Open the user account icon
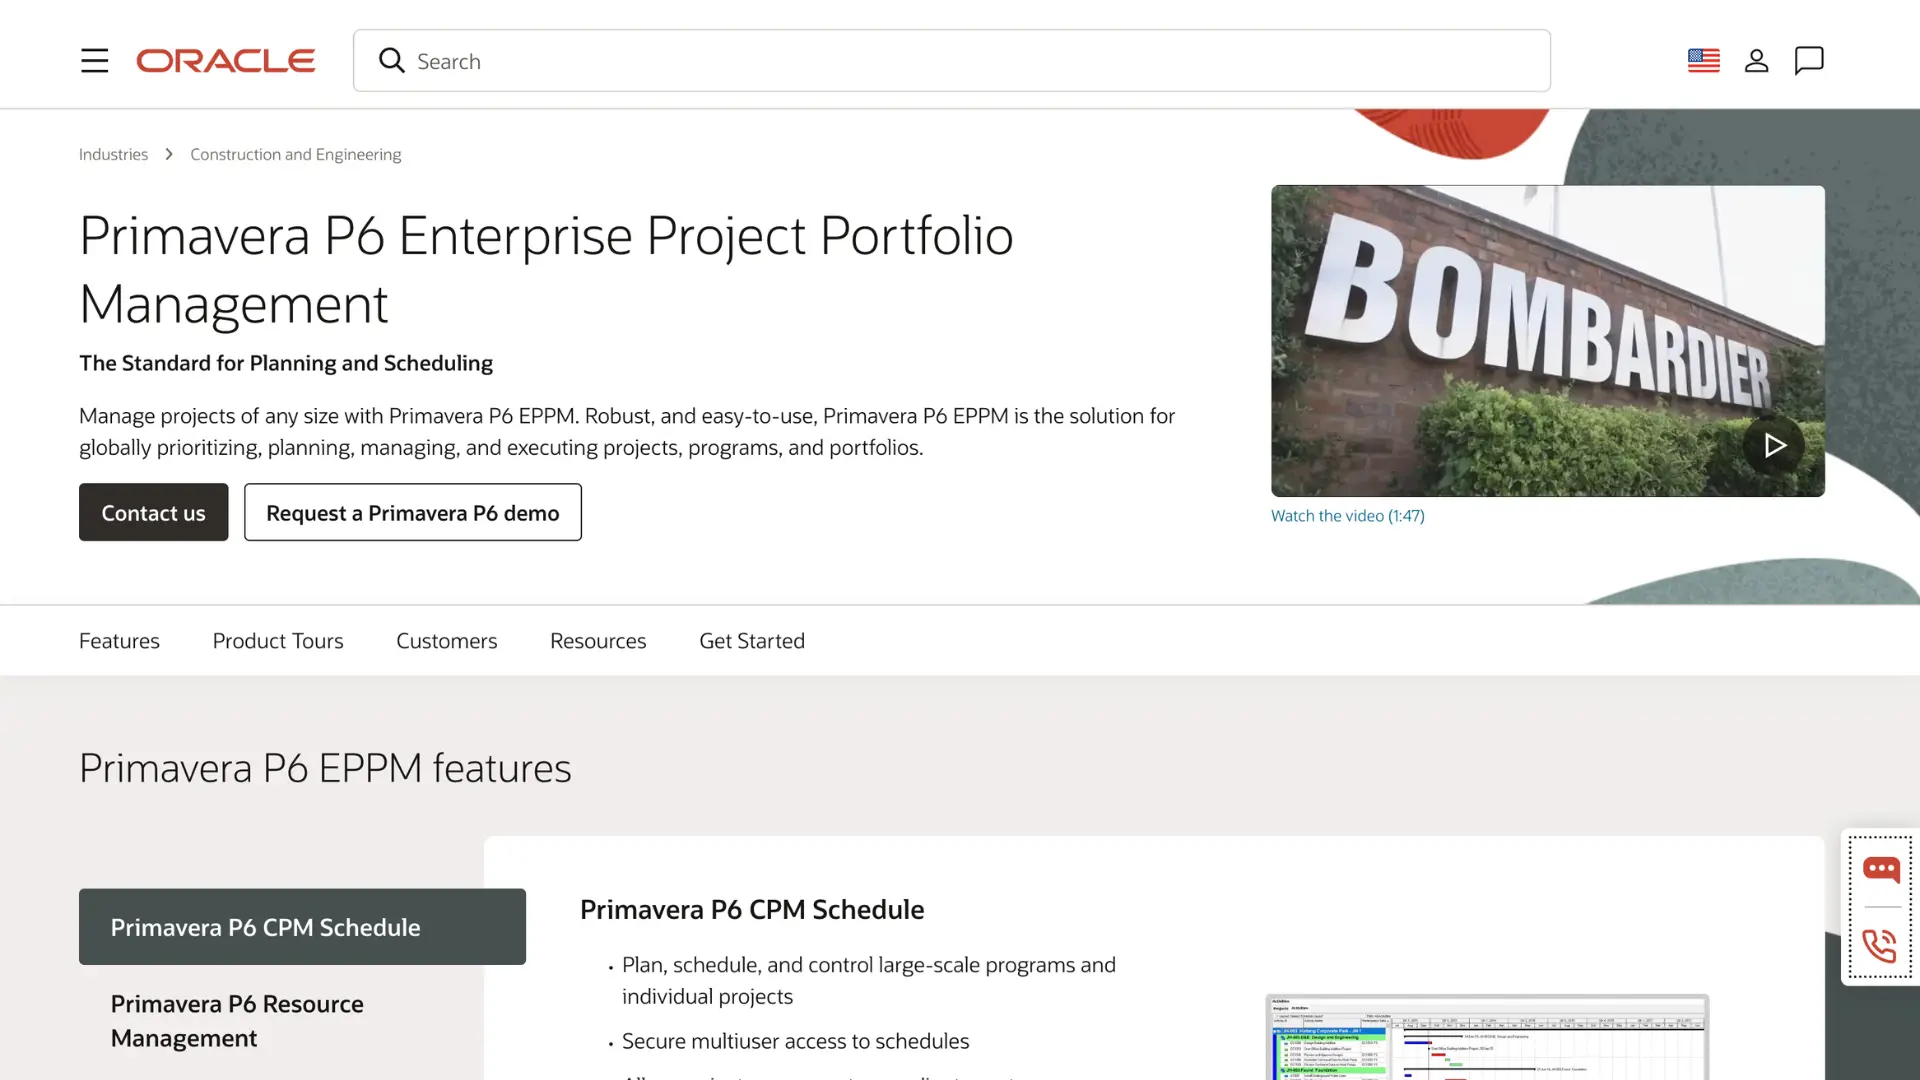 tap(1756, 61)
